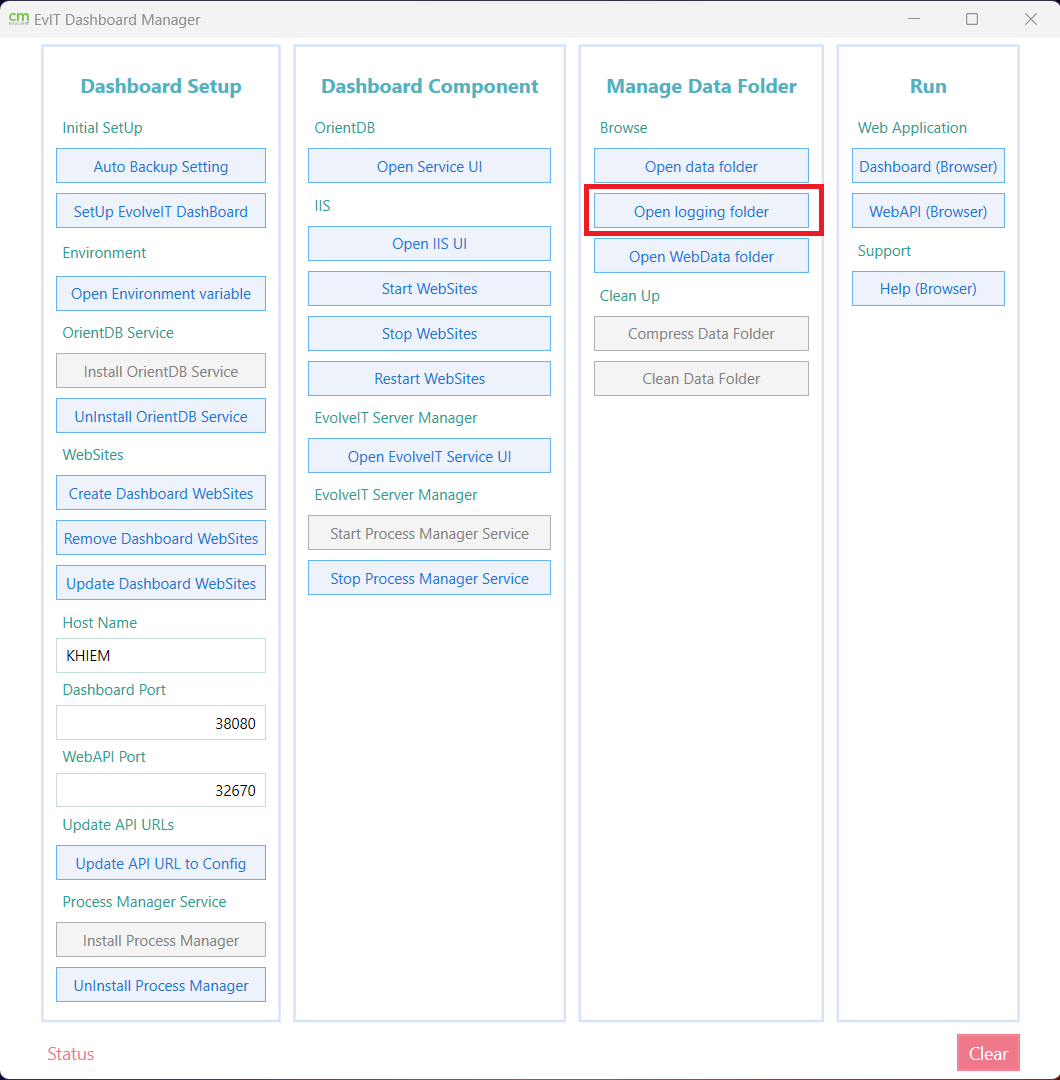Open Environment variable settings
1060x1080 pixels.
[160, 293]
